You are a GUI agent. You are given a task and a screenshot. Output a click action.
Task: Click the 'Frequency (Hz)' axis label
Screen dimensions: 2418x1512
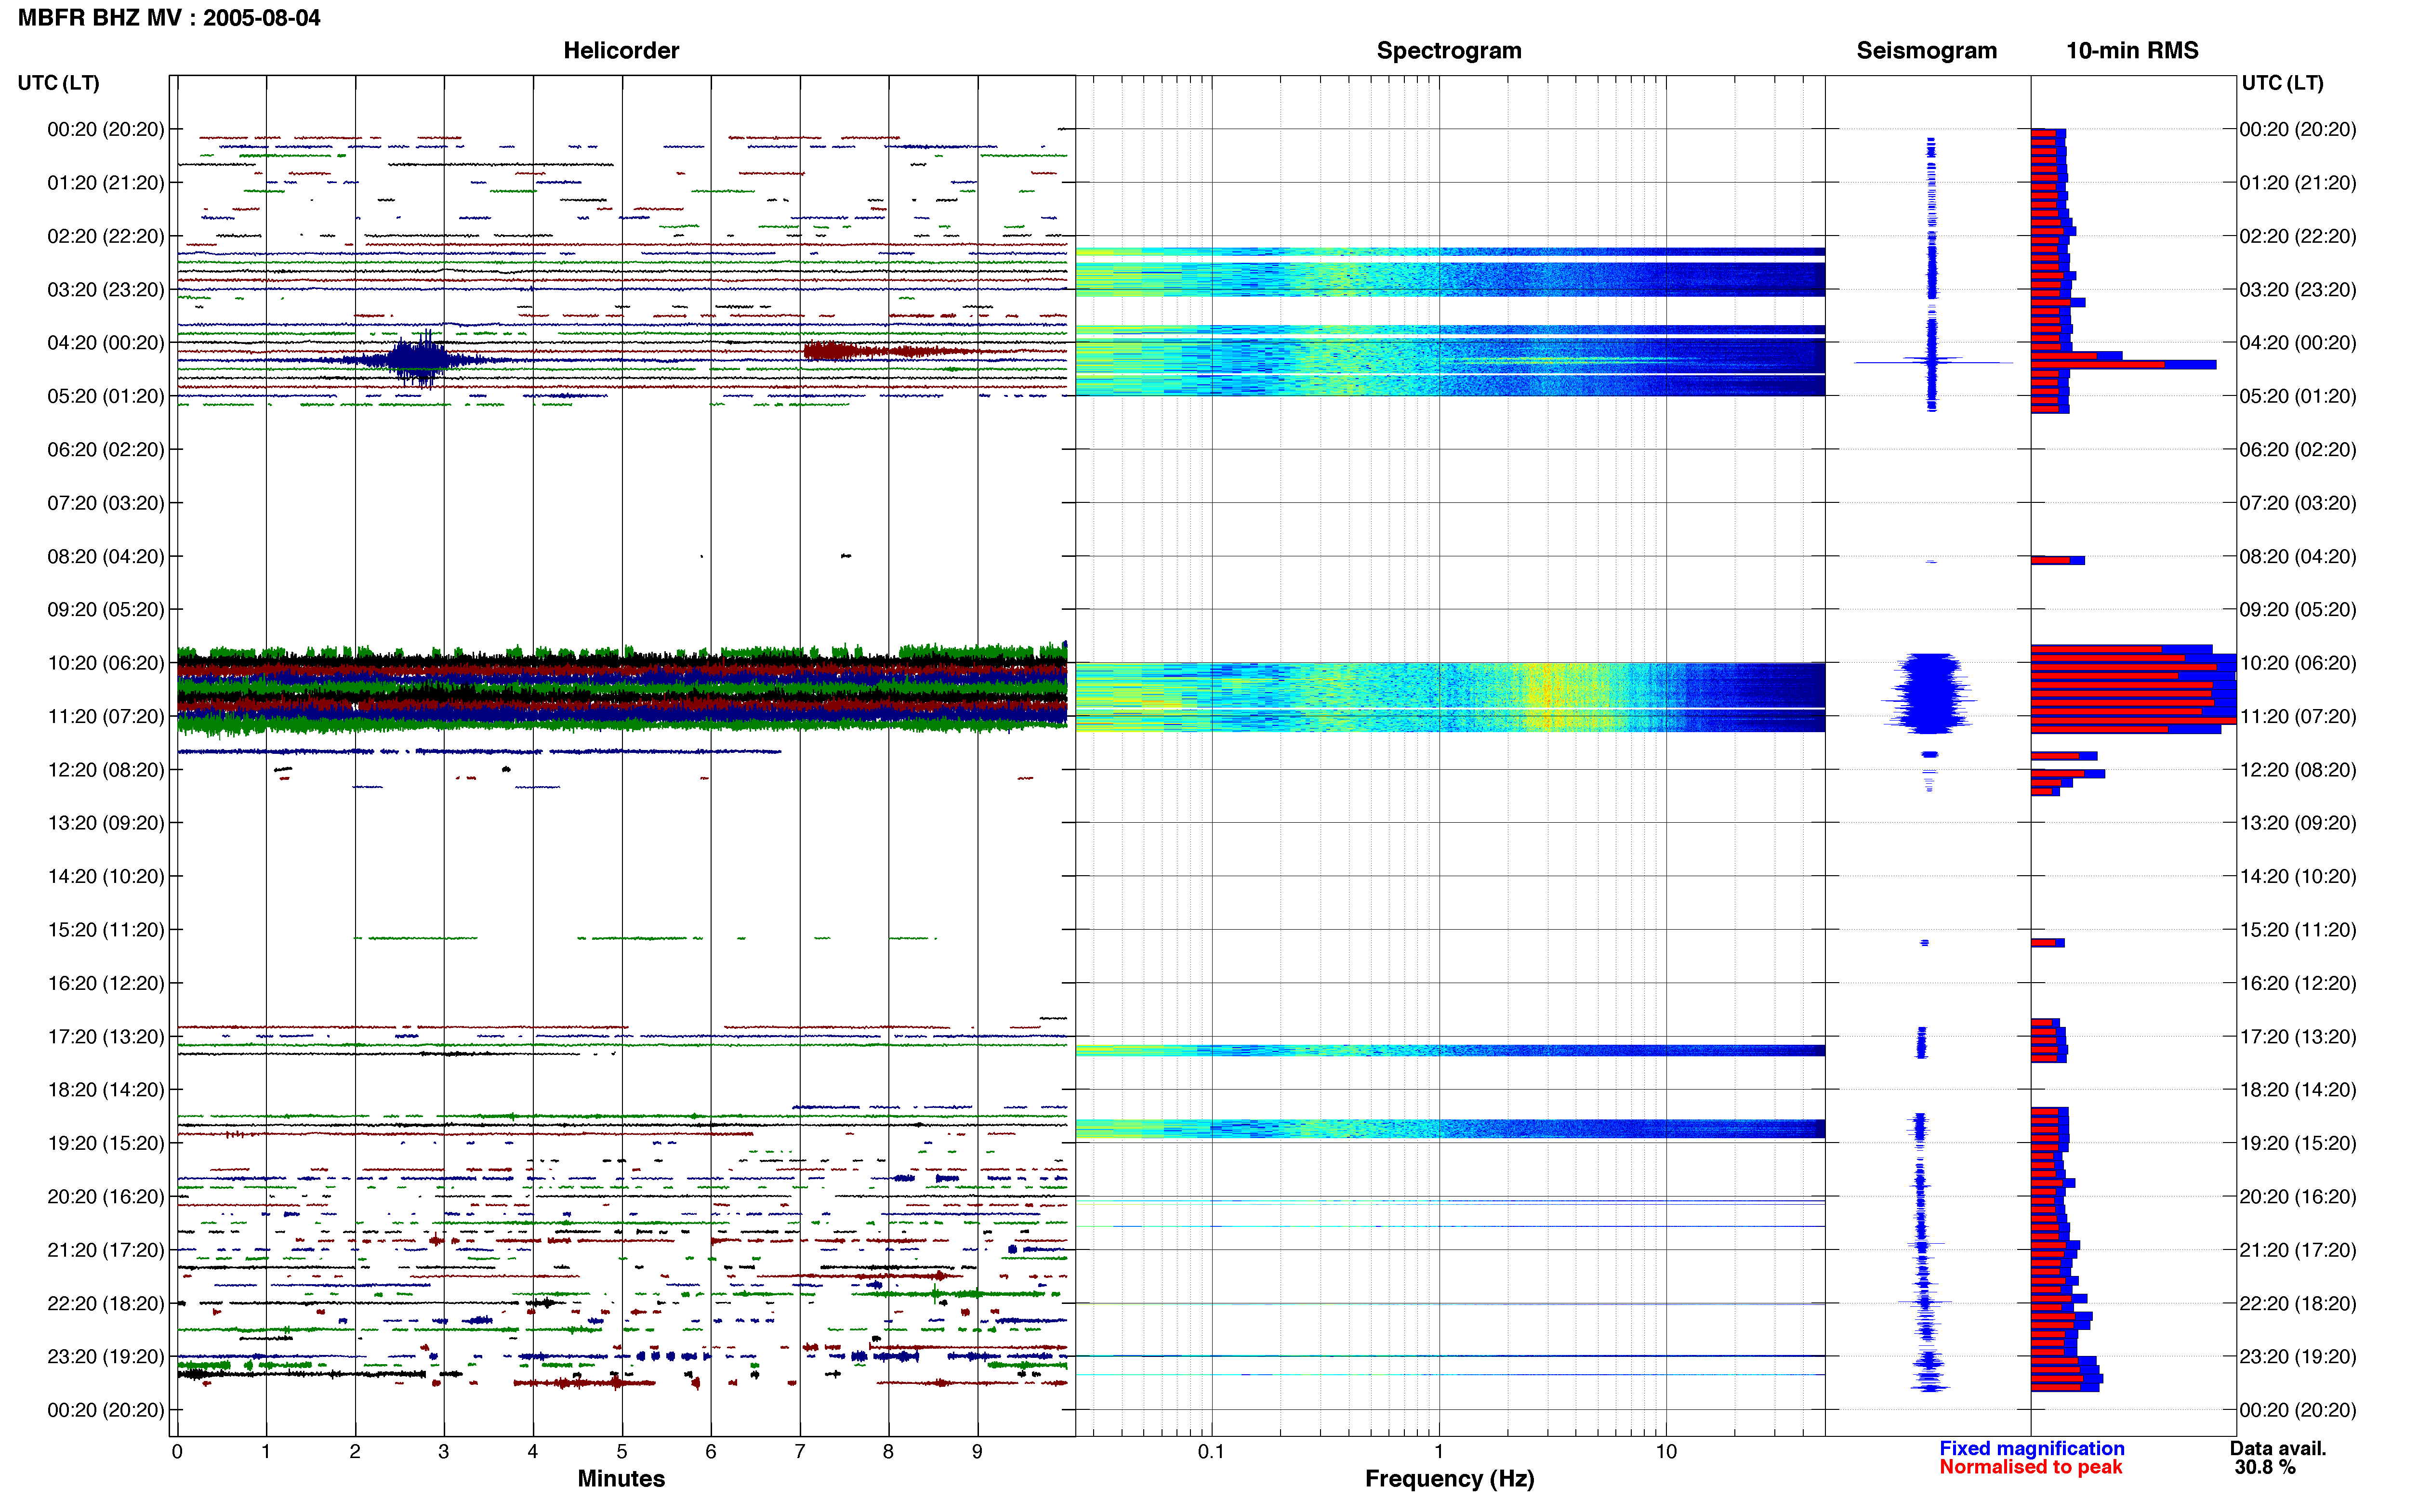click(1449, 1479)
